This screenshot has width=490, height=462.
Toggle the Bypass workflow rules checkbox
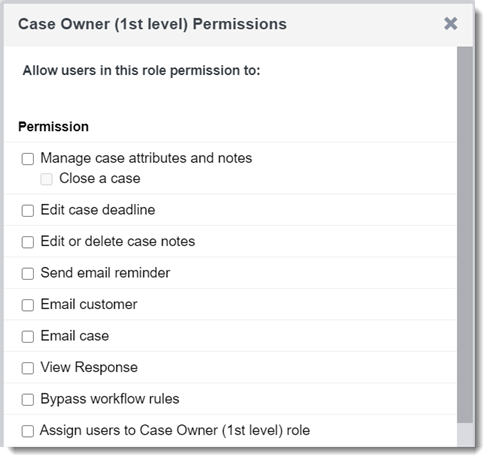28,400
